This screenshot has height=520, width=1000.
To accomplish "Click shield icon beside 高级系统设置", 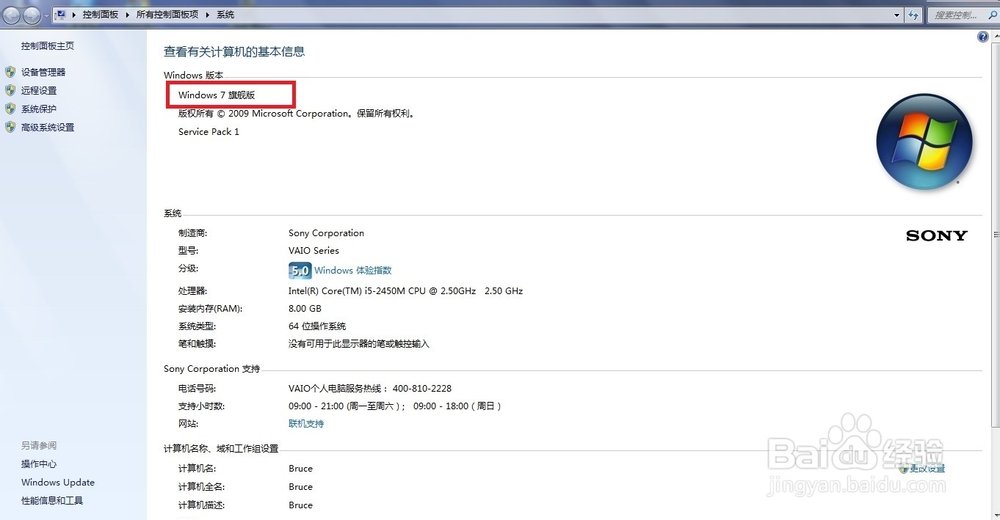I will (x=10, y=127).
